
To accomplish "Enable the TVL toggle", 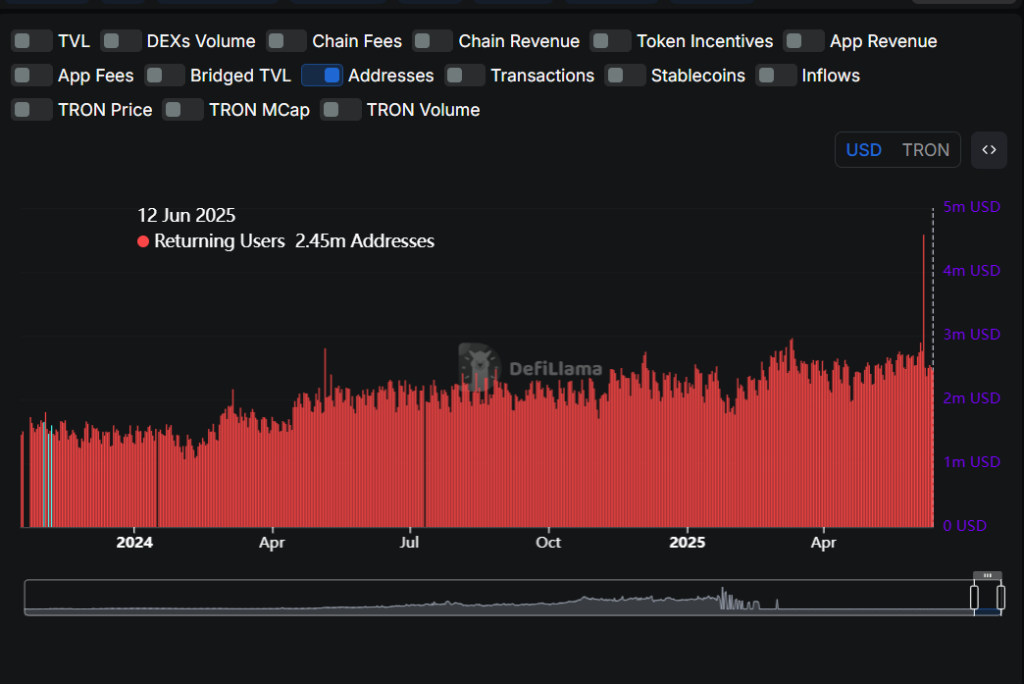I will (x=32, y=41).
